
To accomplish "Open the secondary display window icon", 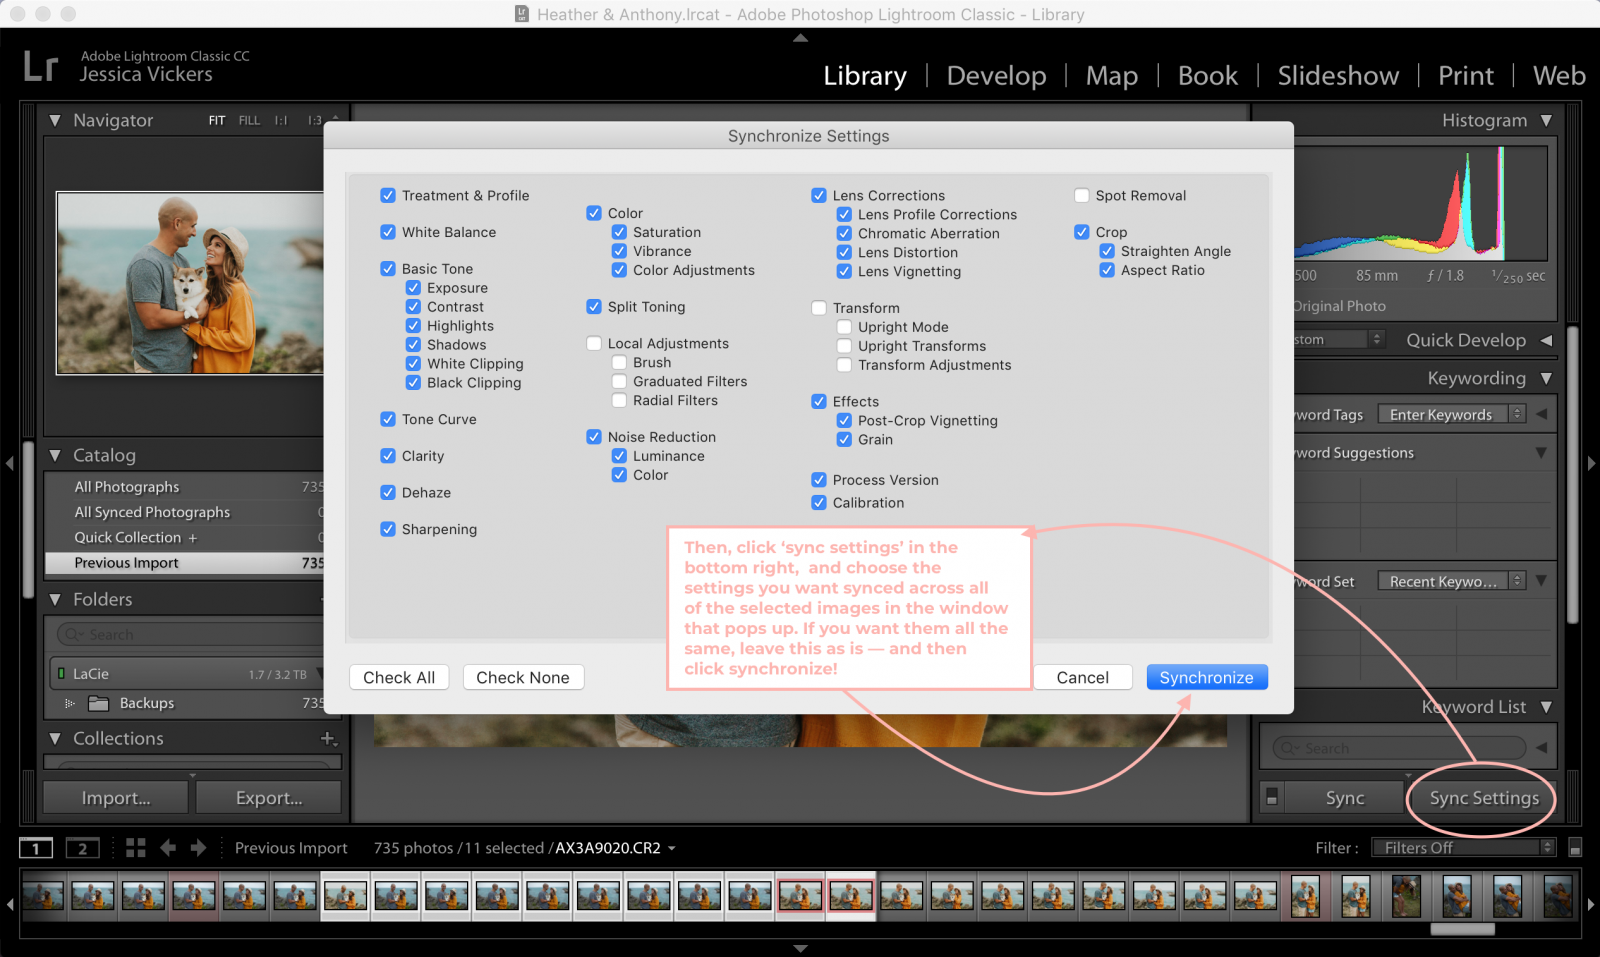I will click(x=82, y=847).
